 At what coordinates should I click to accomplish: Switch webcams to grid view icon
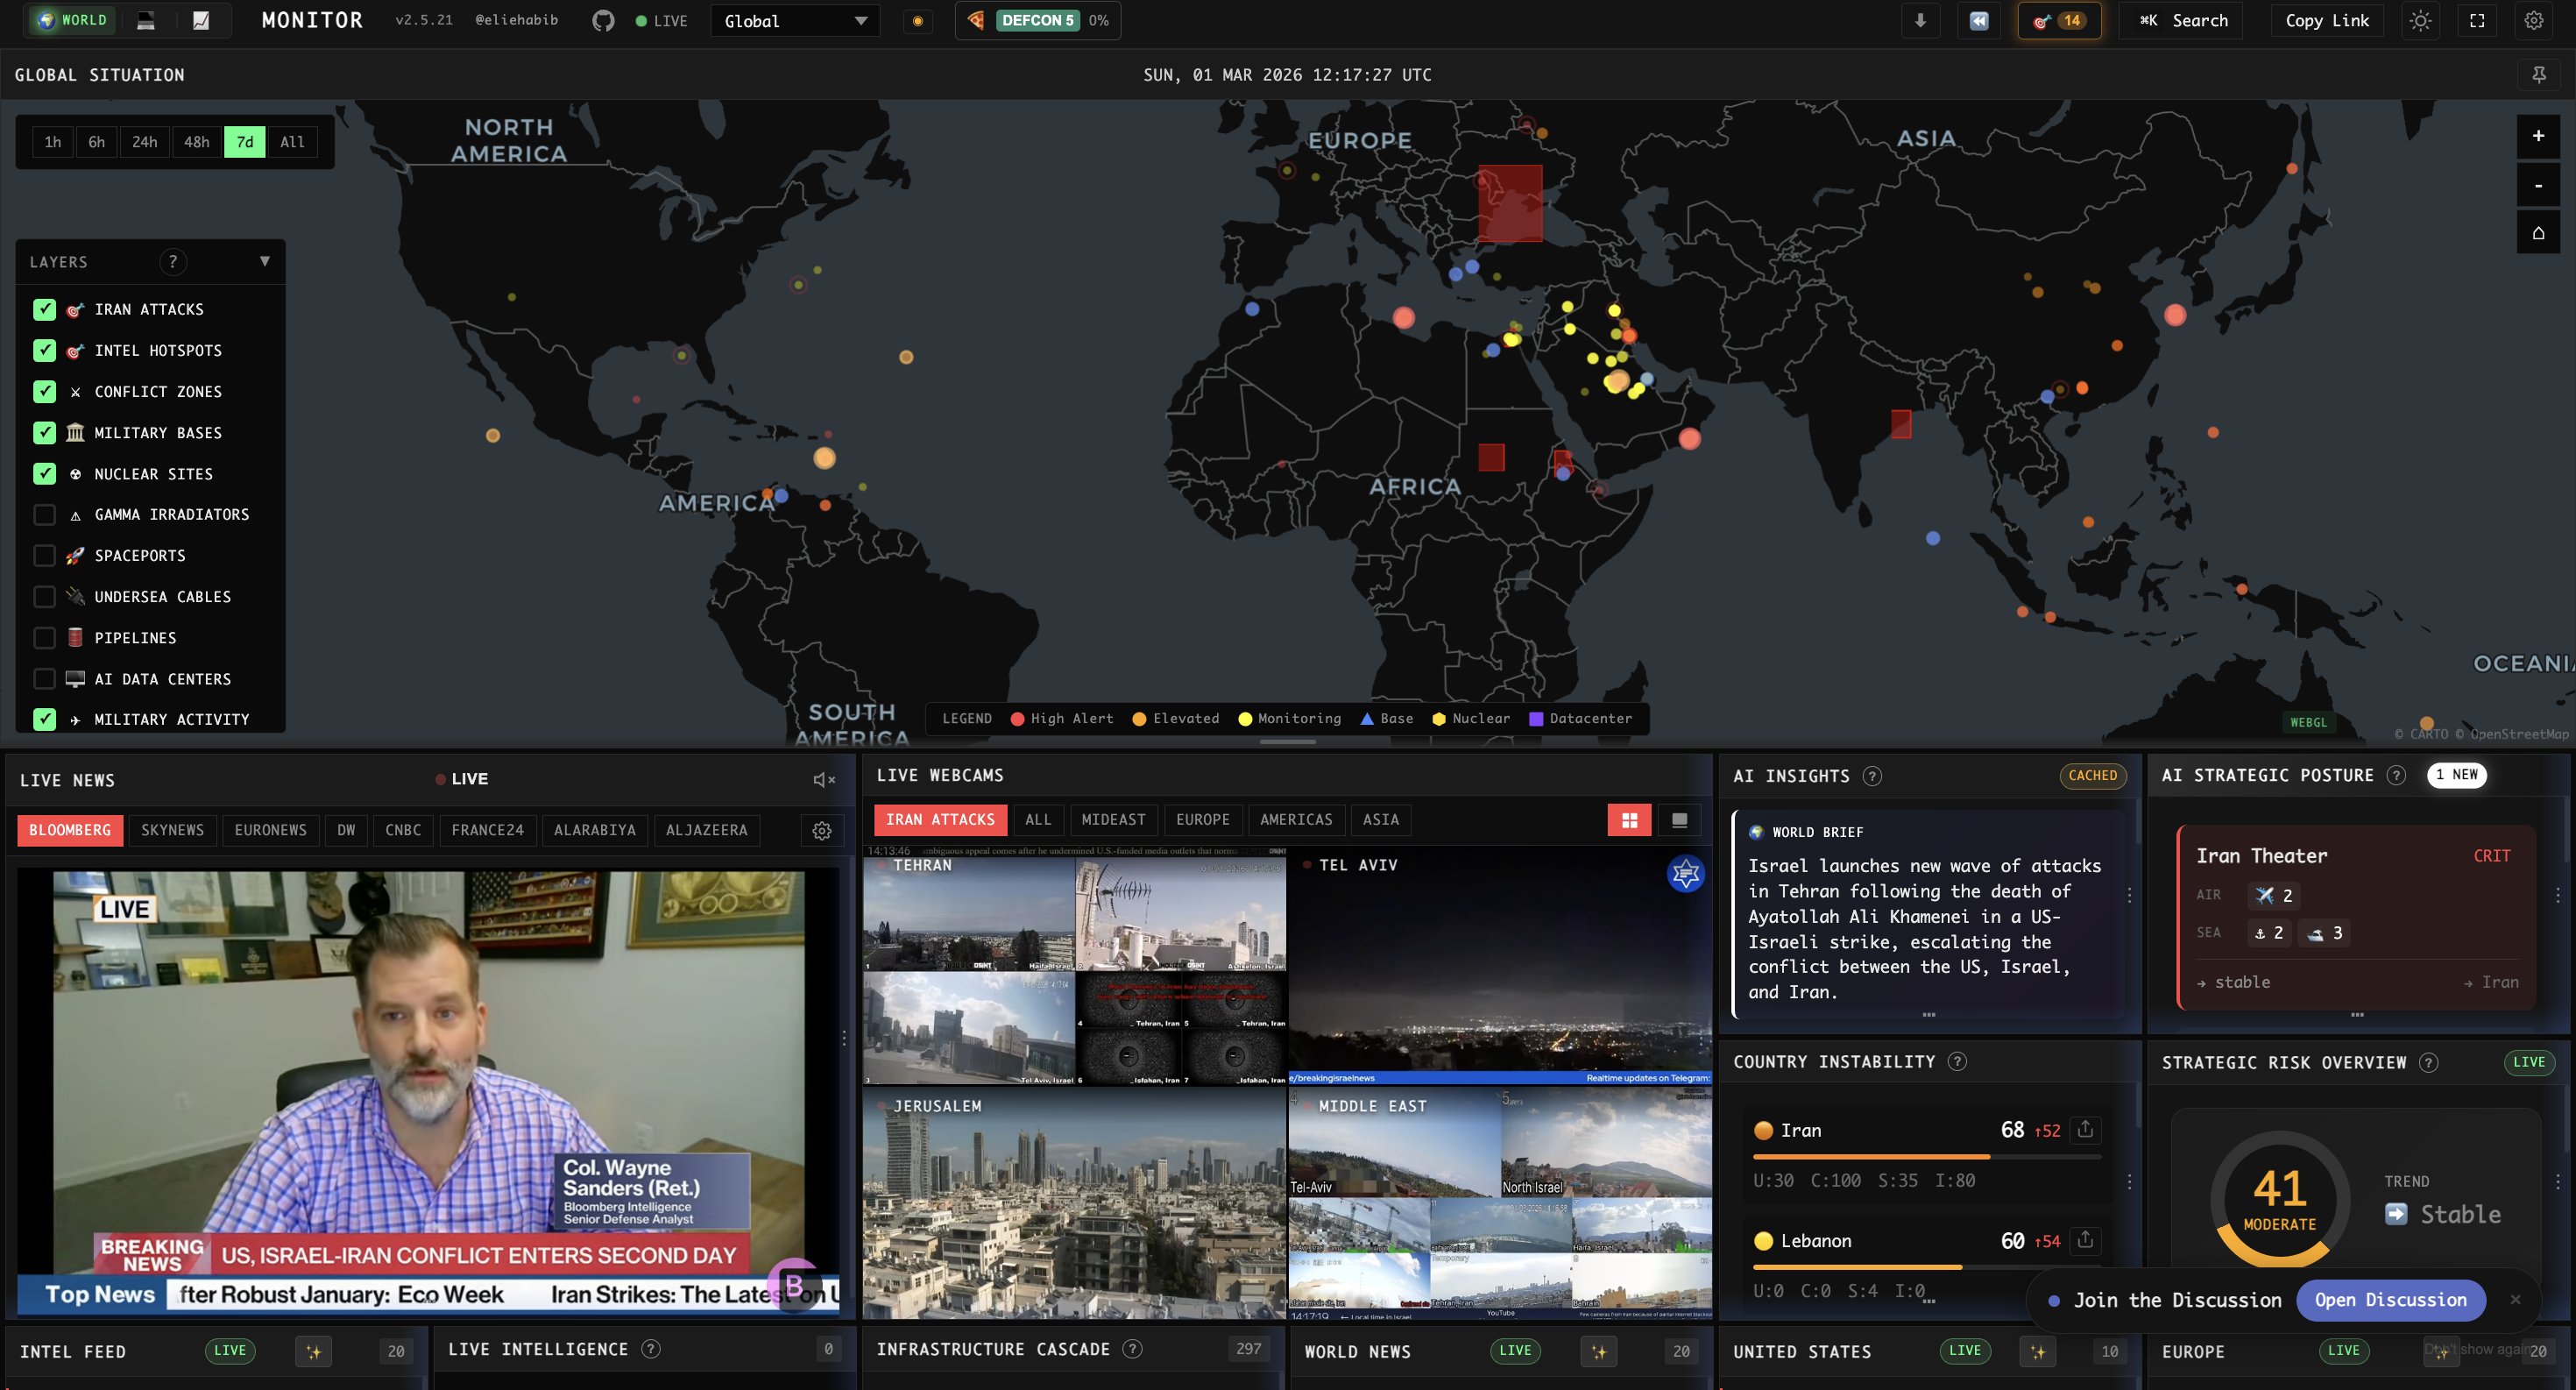click(x=1629, y=820)
